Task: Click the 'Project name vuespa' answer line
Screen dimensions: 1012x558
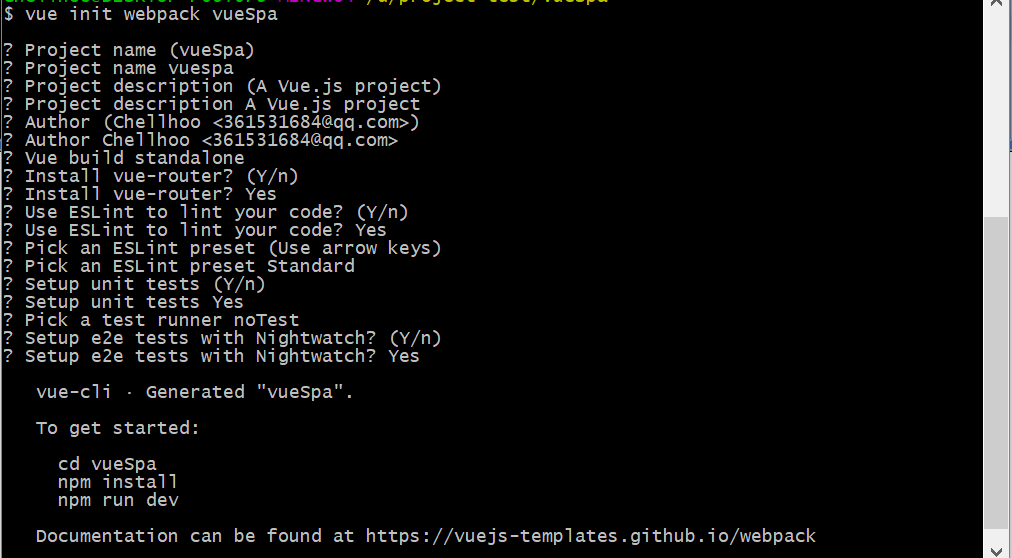Action: [129, 68]
